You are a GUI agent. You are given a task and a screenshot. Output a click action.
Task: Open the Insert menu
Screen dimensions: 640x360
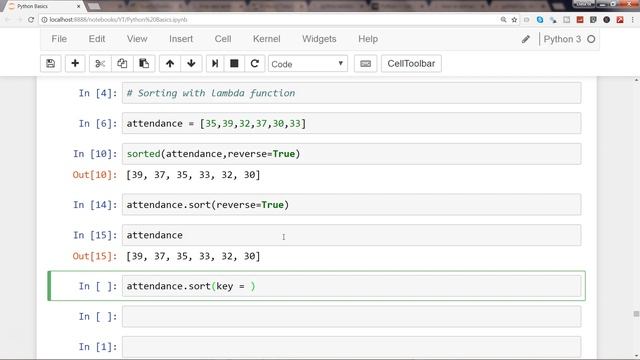tap(181, 39)
